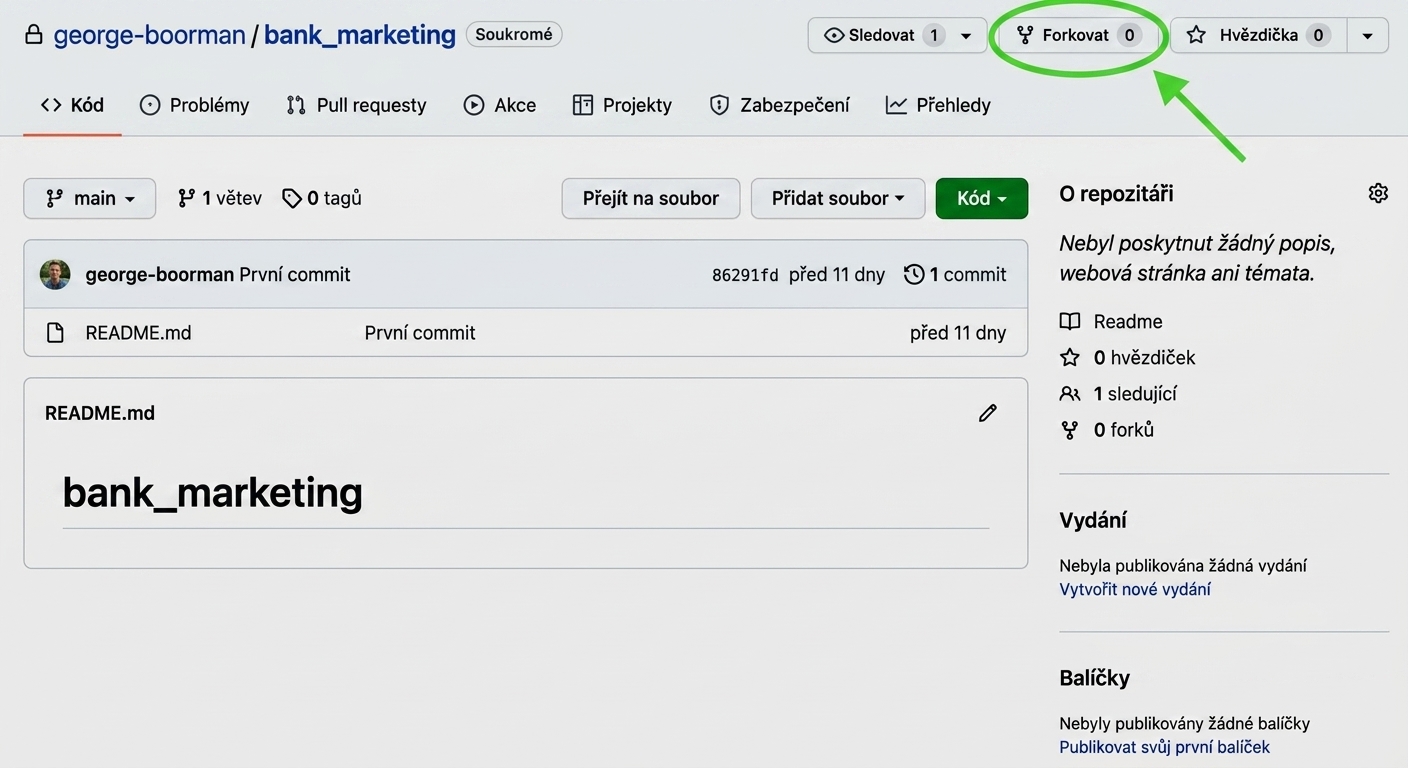Click the star icon by 0 hvězdiček
This screenshot has width=1408, height=768.
(x=1070, y=358)
